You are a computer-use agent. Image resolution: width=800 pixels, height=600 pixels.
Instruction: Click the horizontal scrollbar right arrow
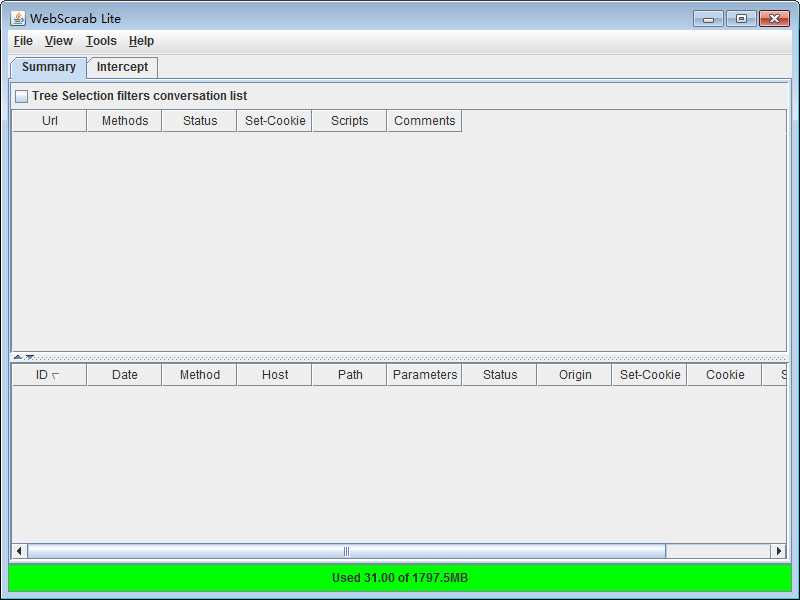pos(778,551)
